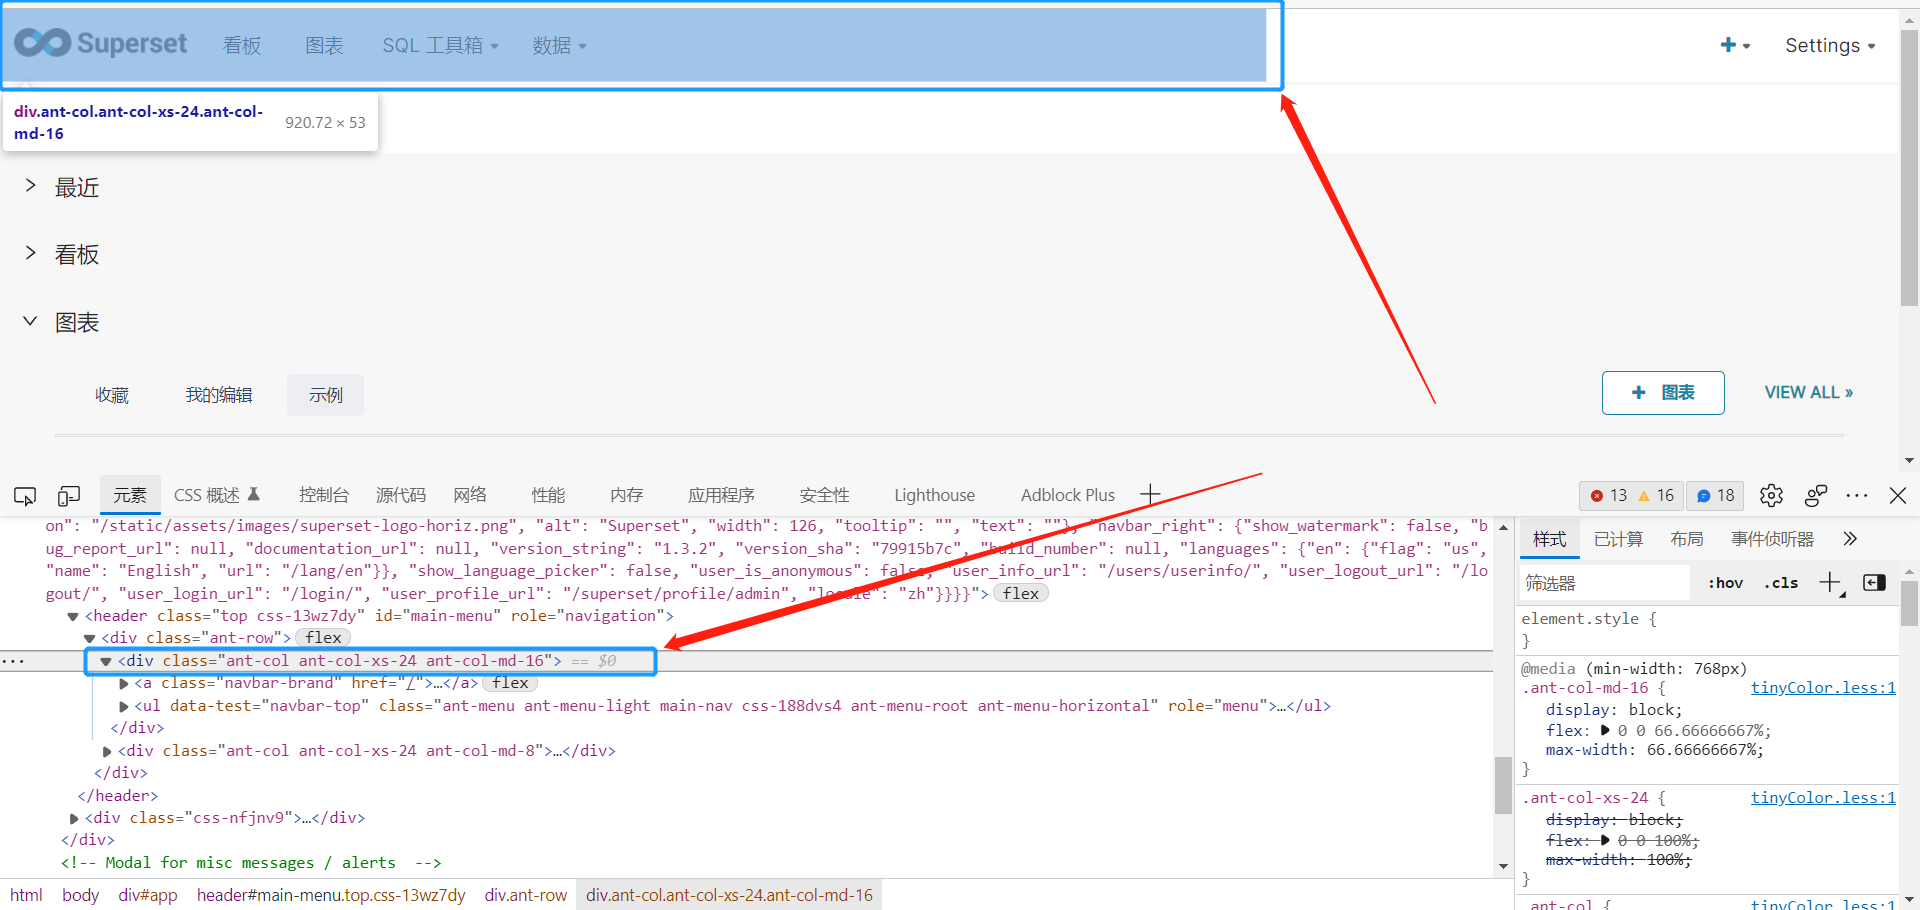Image resolution: width=1920 pixels, height=910 pixels.
Task: Switch to the 安全性 tab
Action: pos(824,495)
